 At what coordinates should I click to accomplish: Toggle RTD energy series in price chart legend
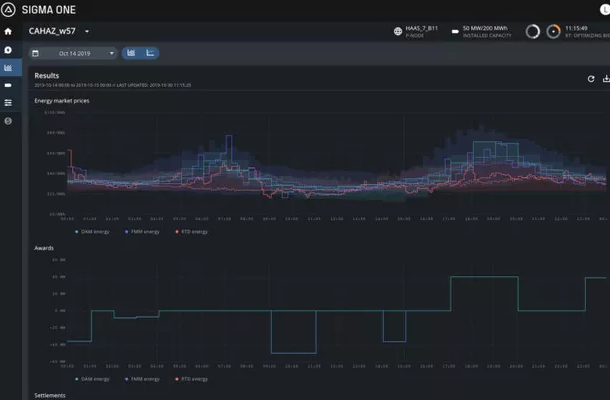192,231
